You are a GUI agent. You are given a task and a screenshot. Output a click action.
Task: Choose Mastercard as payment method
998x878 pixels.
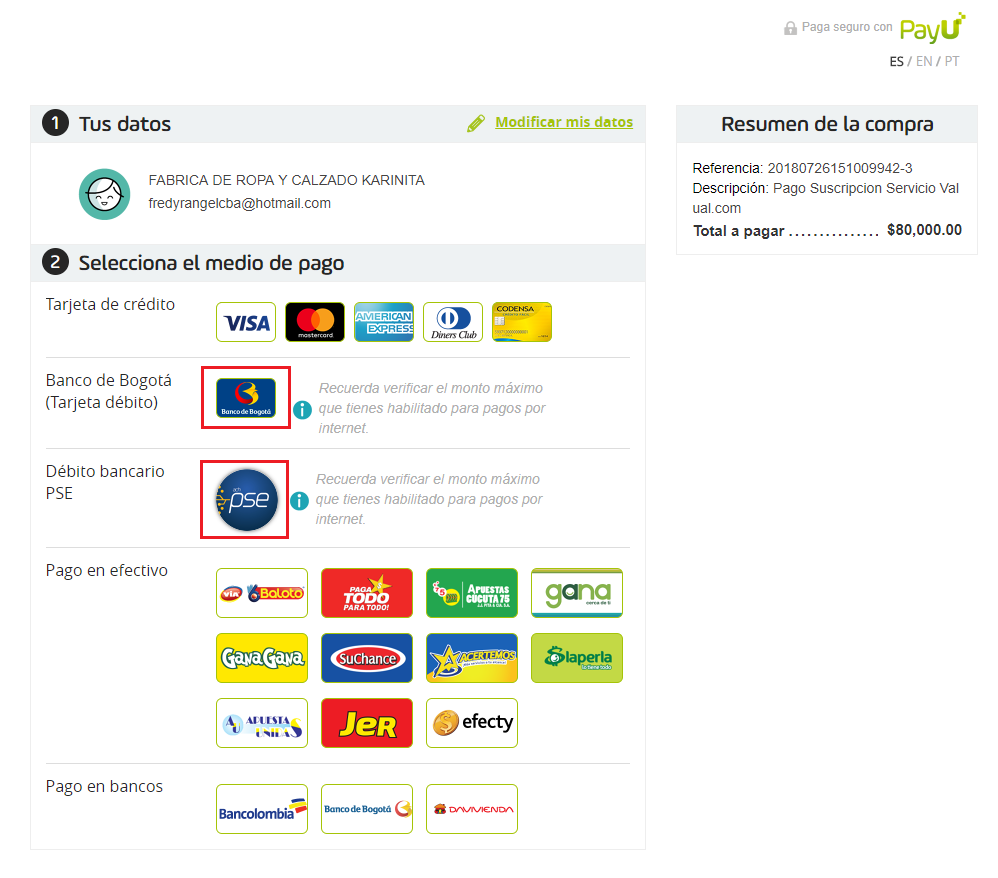point(315,322)
